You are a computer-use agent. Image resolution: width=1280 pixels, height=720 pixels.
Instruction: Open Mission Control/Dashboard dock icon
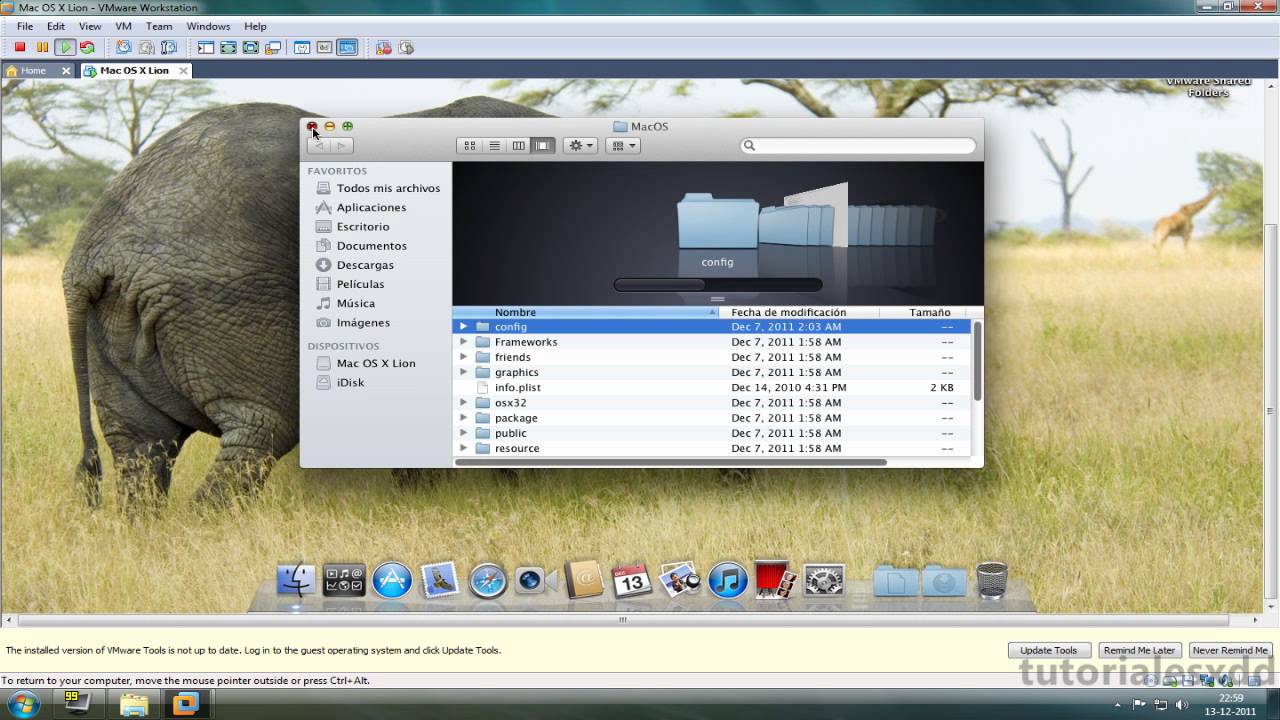[x=344, y=580]
